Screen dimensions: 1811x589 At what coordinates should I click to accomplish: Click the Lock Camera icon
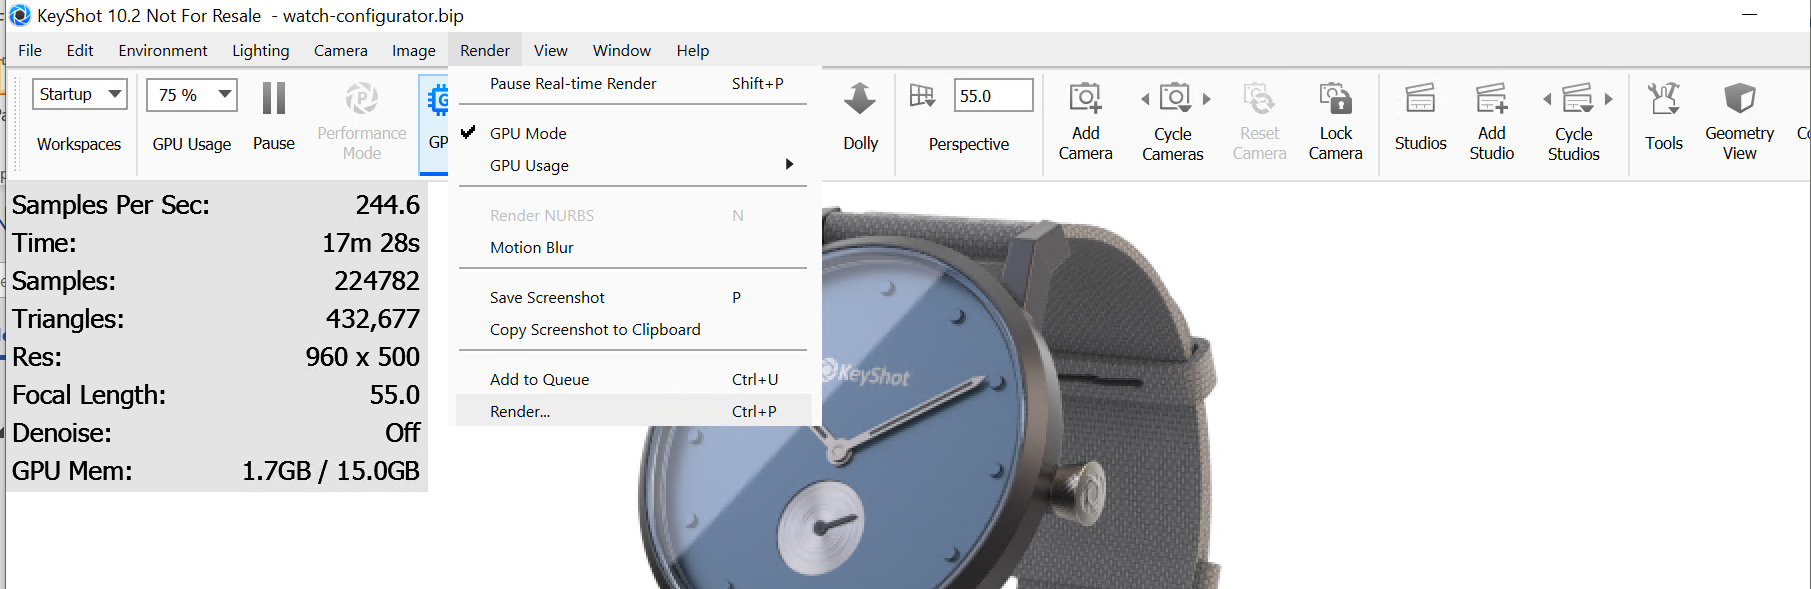point(1335,99)
